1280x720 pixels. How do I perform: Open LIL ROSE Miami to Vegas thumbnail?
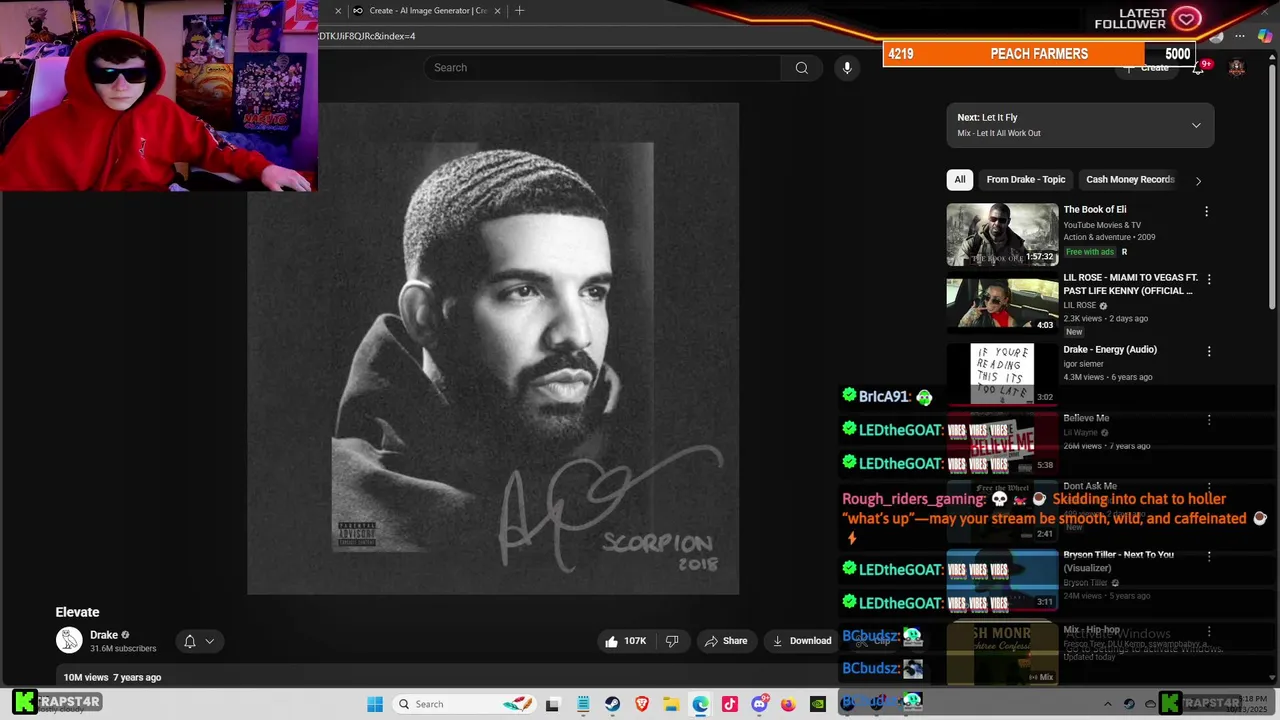[x=1002, y=304]
